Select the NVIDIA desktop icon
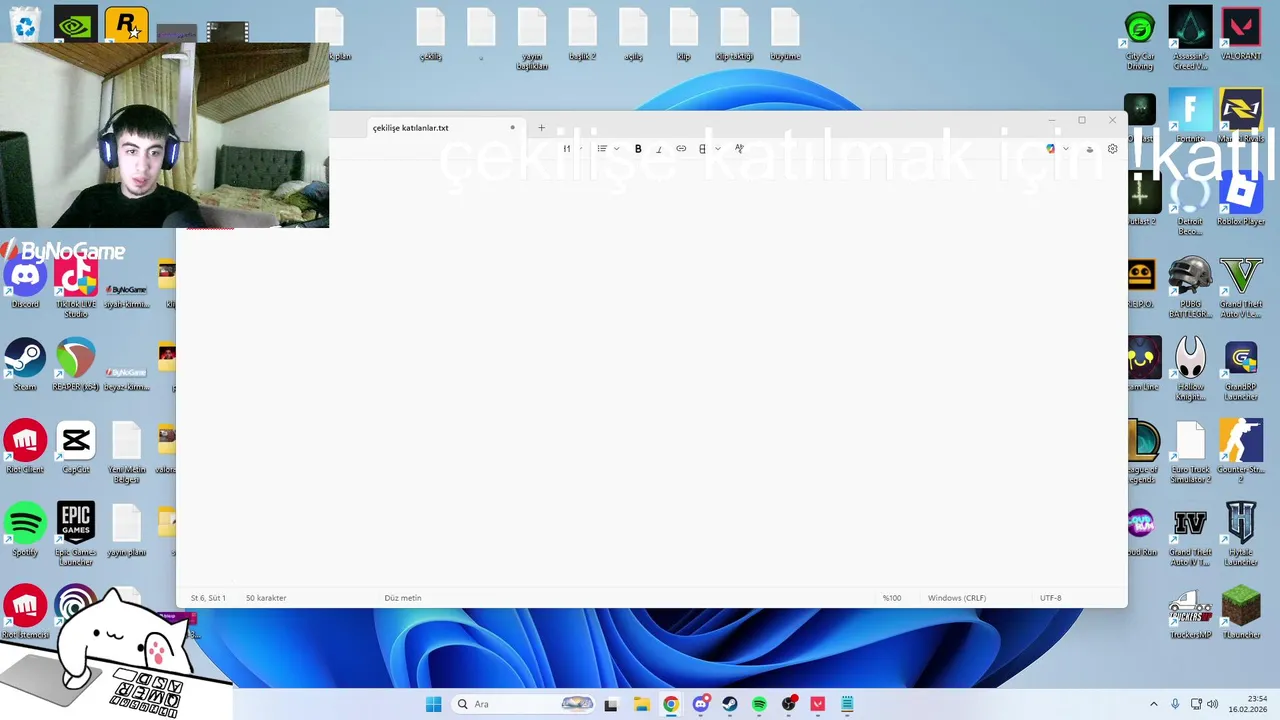Screen dimensions: 1280x720 pos(76,25)
